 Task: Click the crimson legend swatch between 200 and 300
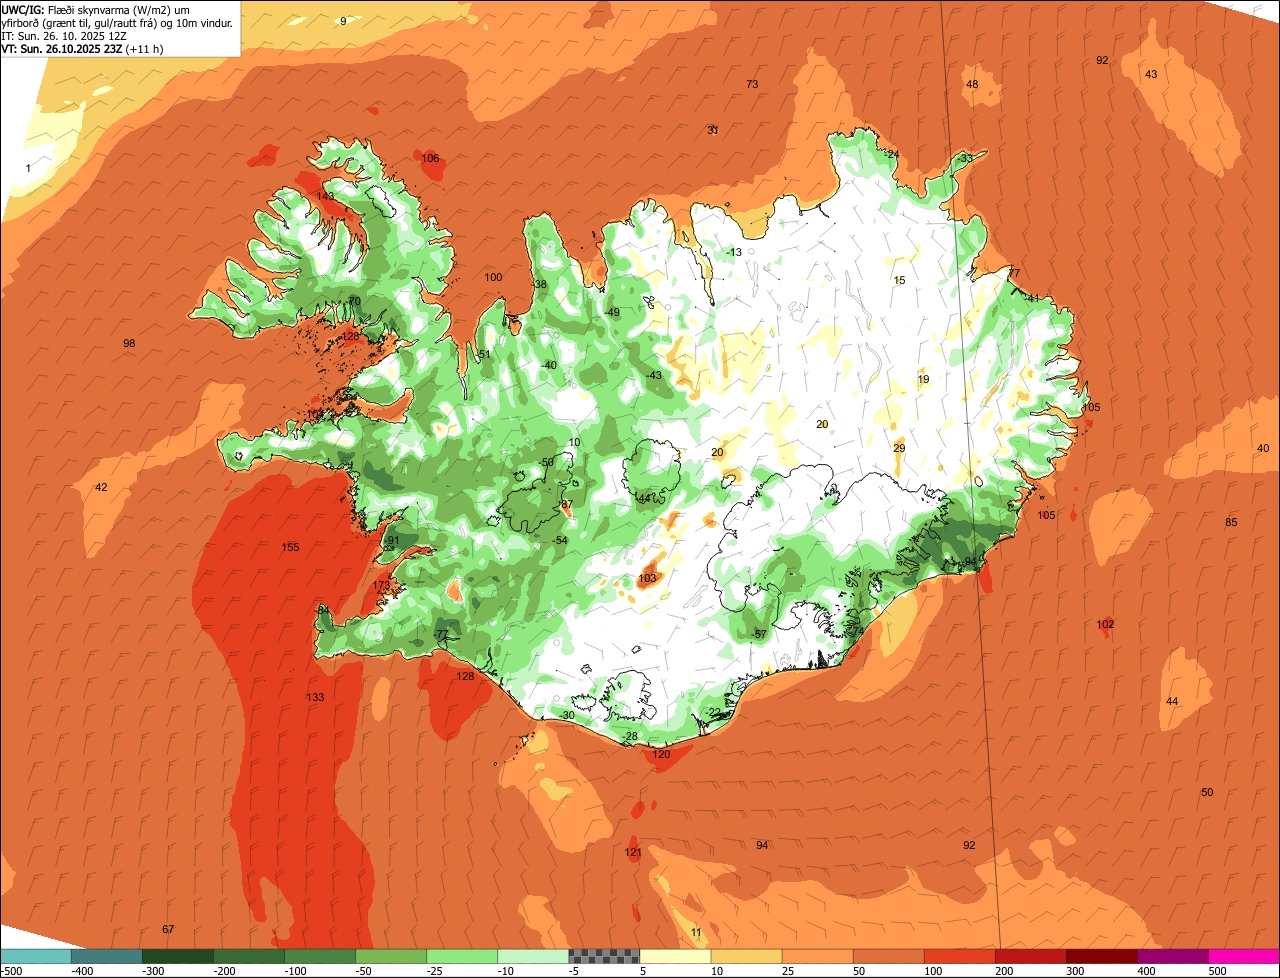tap(1032, 956)
